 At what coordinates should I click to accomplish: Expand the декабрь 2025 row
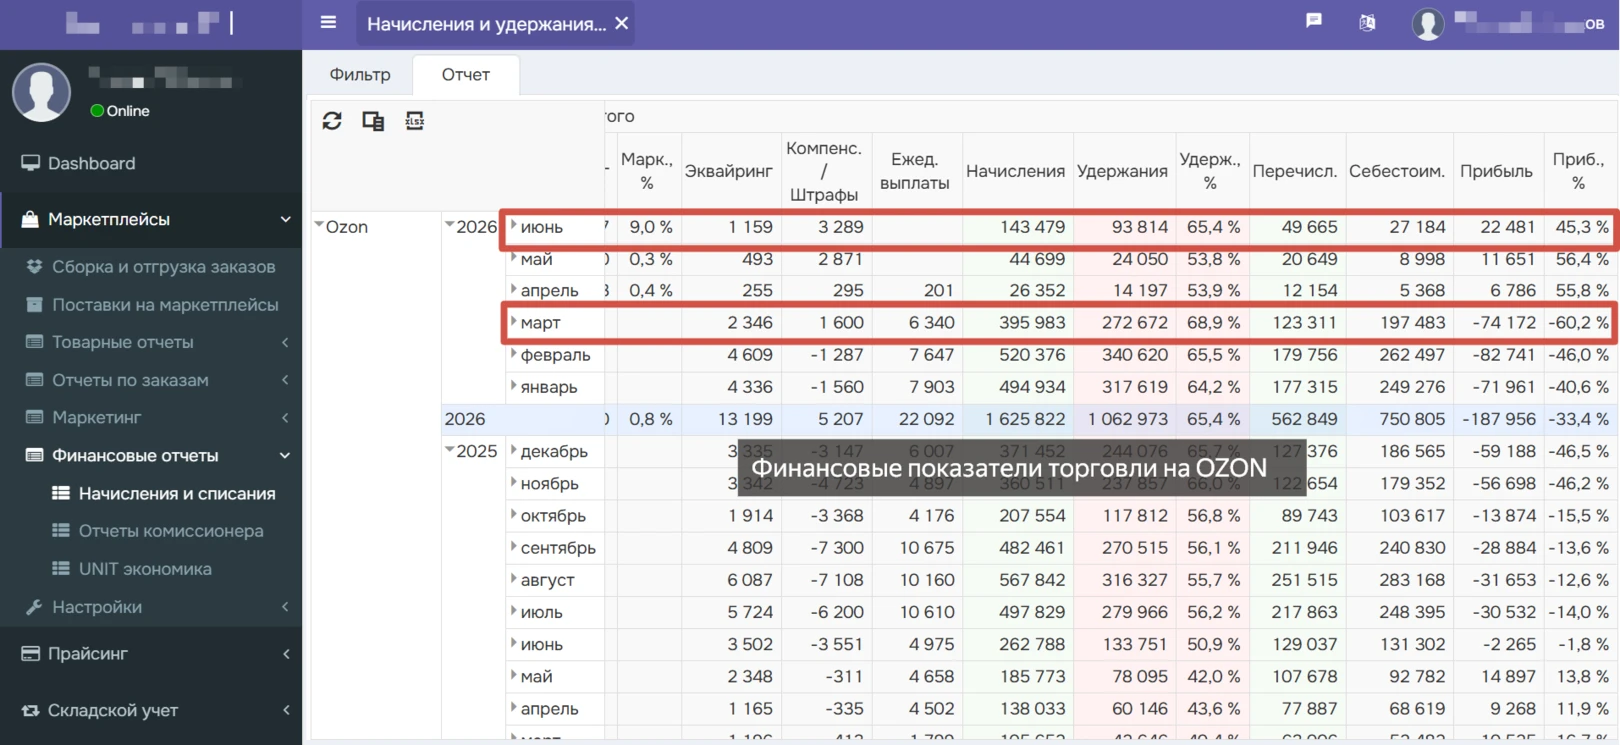(x=514, y=450)
